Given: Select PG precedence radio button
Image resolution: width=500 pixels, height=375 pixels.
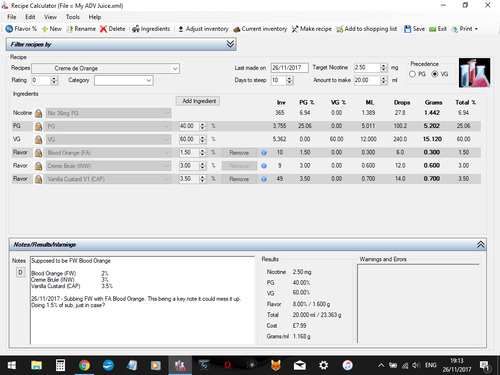Looking at the screenshot, I should click(412, 74).
